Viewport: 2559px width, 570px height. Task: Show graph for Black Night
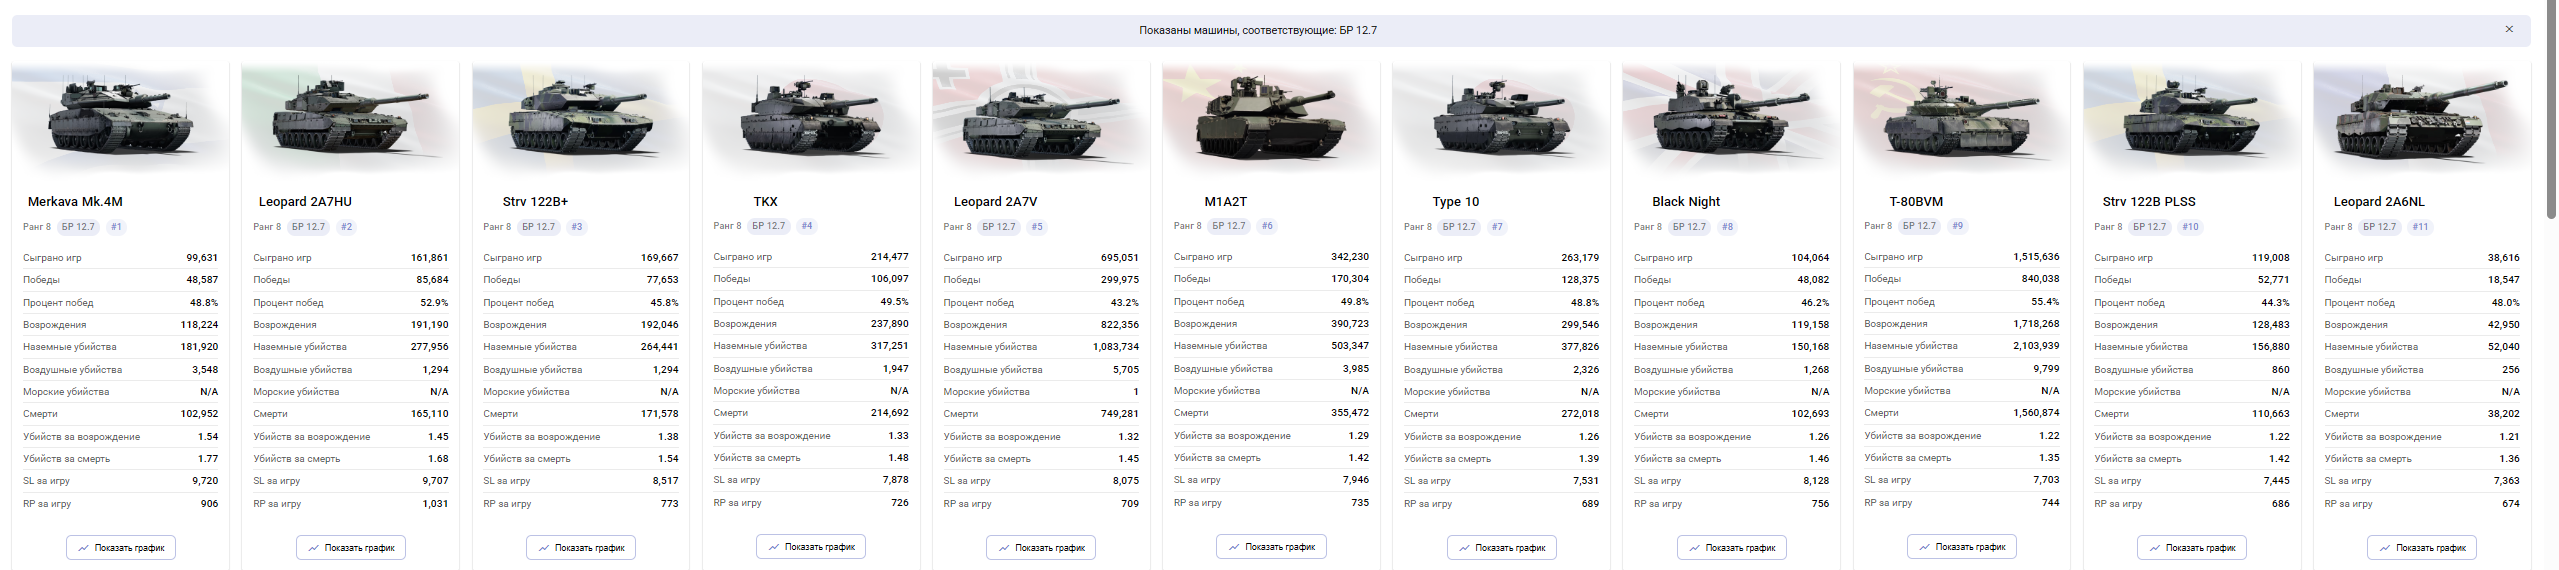(x=1731, y=548)
